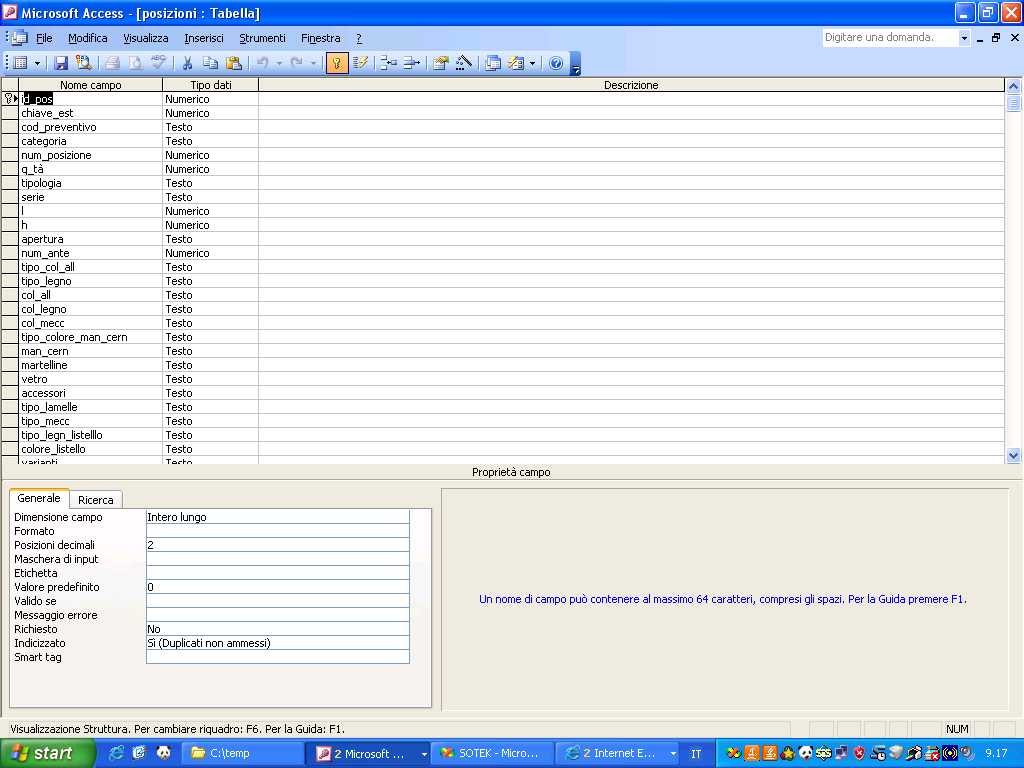
Task: Launch Internet Explorer from Quick Launch
Action: pos(116,752)
